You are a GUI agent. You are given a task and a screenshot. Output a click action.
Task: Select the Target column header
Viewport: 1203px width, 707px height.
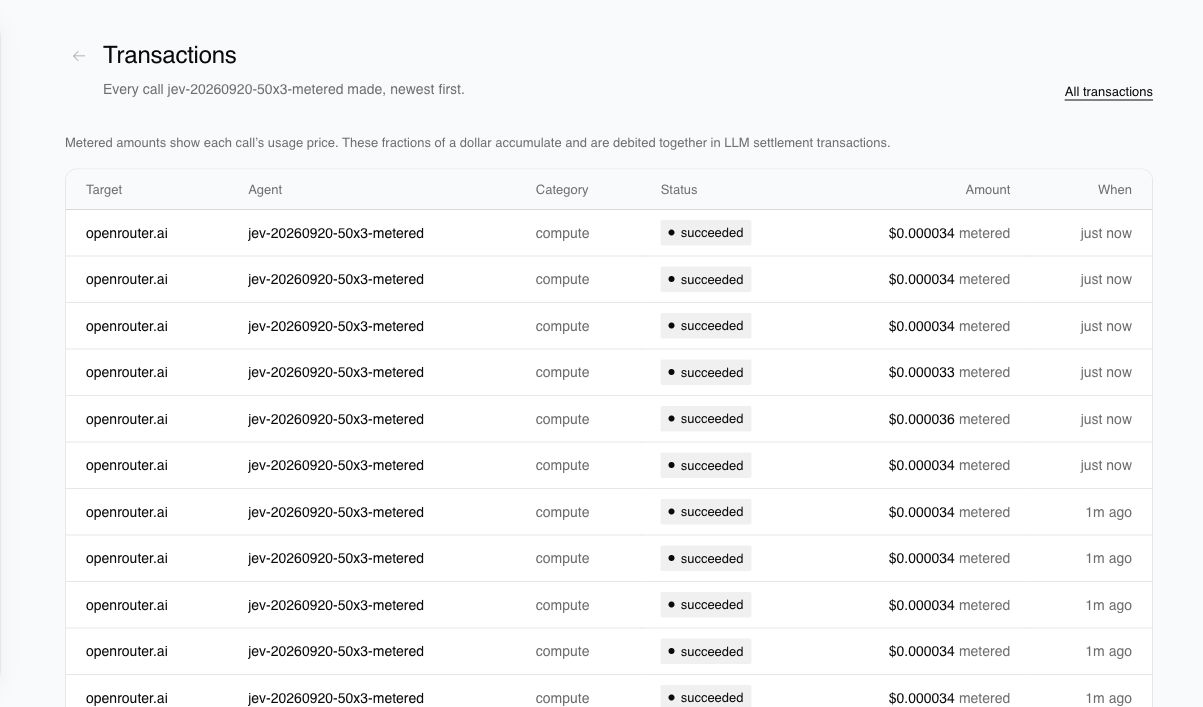click(104, 190)
